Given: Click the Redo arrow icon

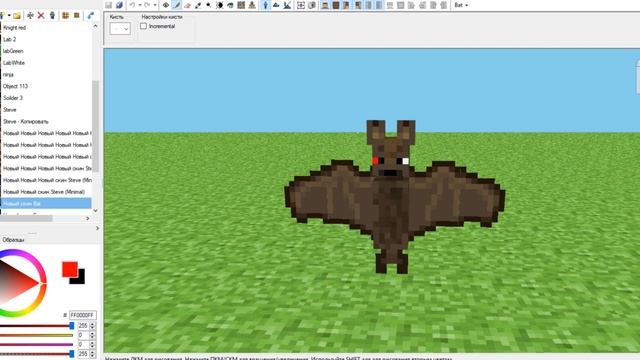Looking at the screenshot, I should [x=147, y=5].
